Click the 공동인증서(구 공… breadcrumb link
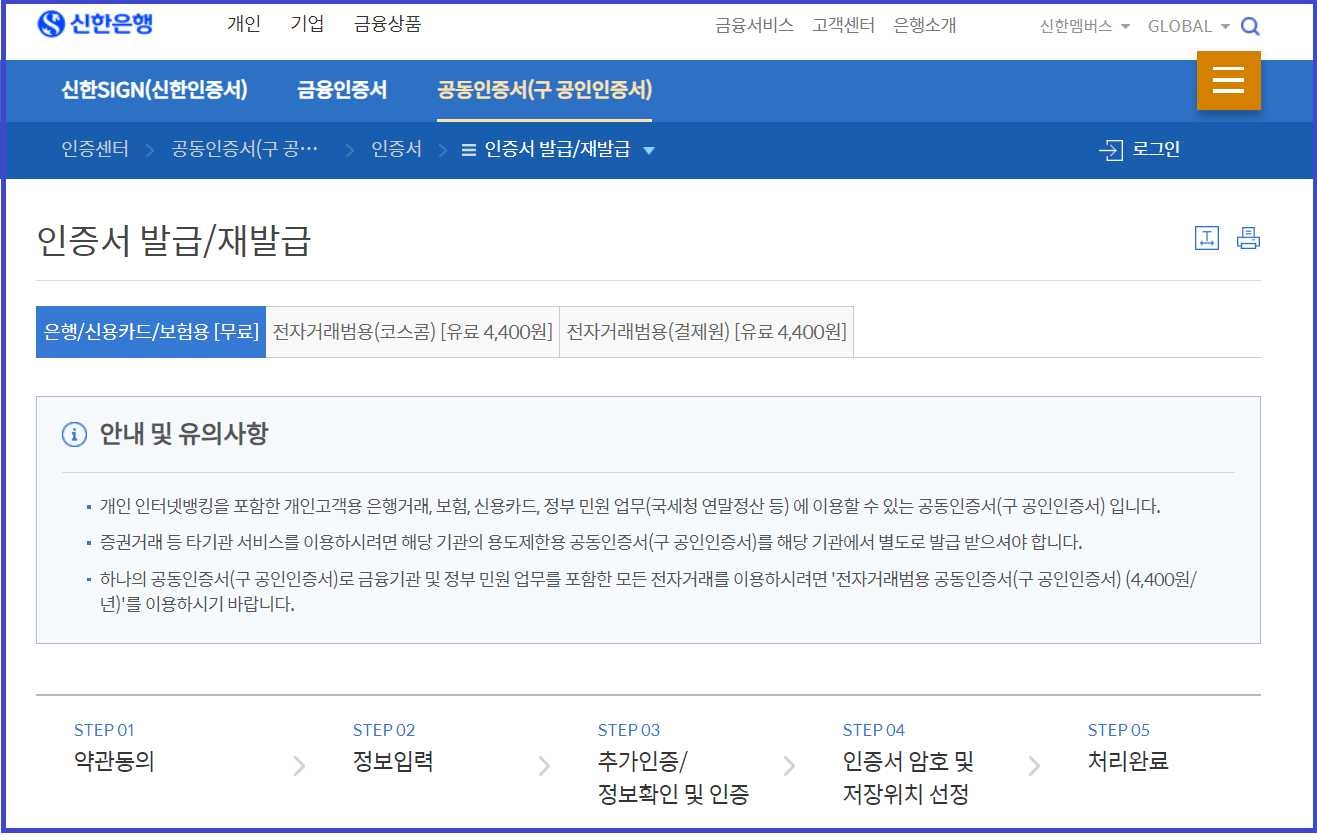The width and height of the screenshot is (1317, 837). 245,150
